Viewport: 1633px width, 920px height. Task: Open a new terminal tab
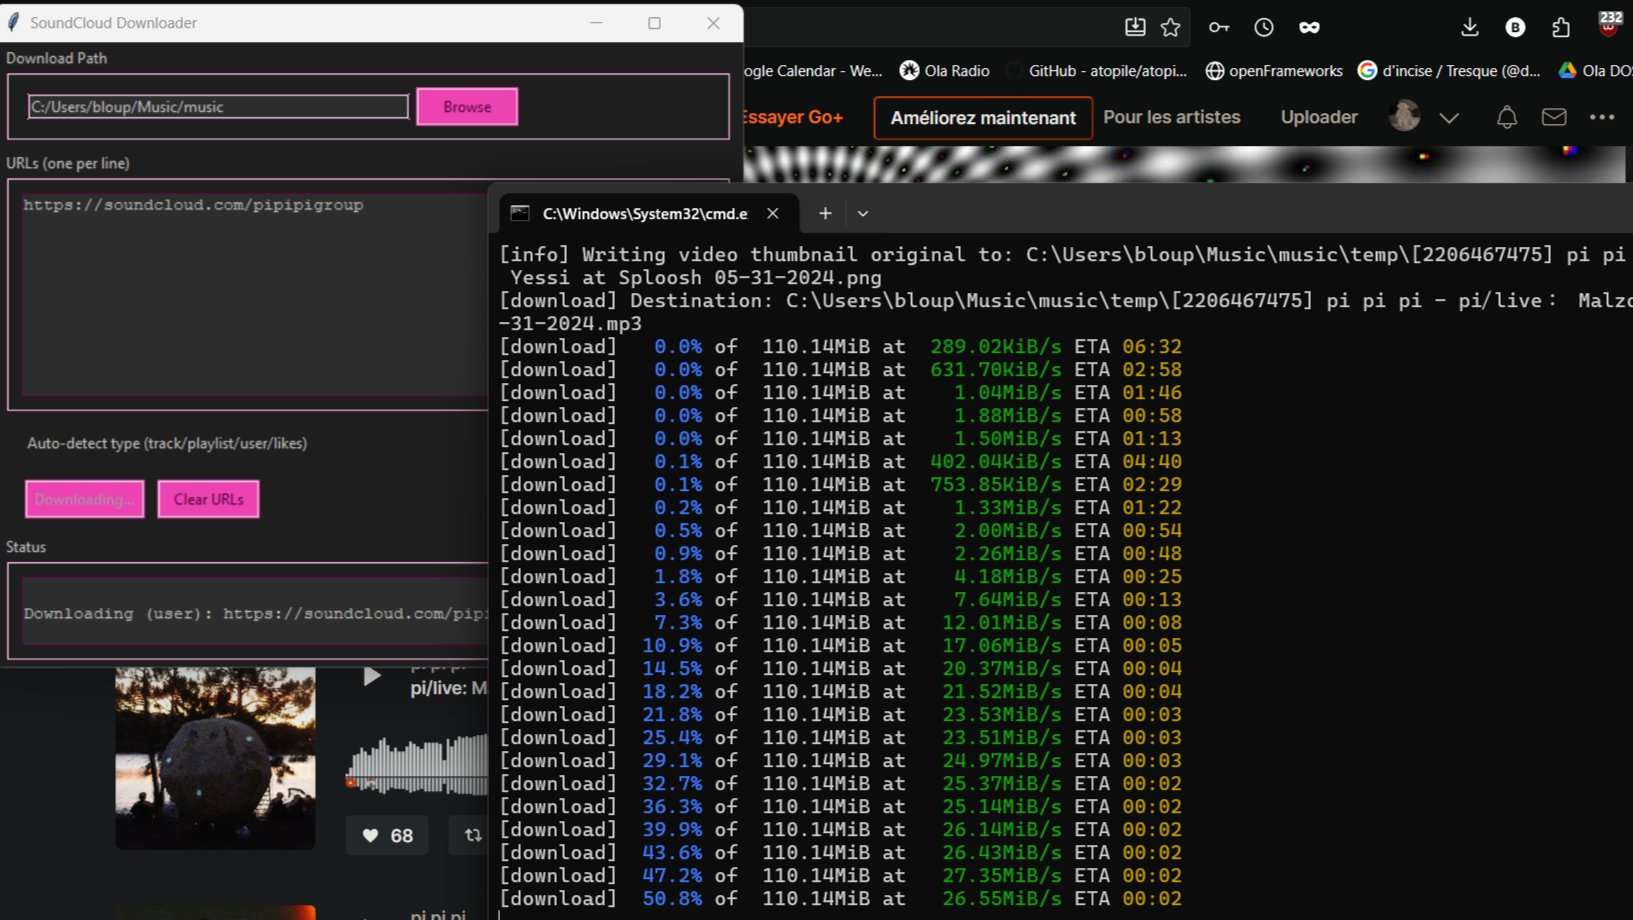[x=825, y=213]
